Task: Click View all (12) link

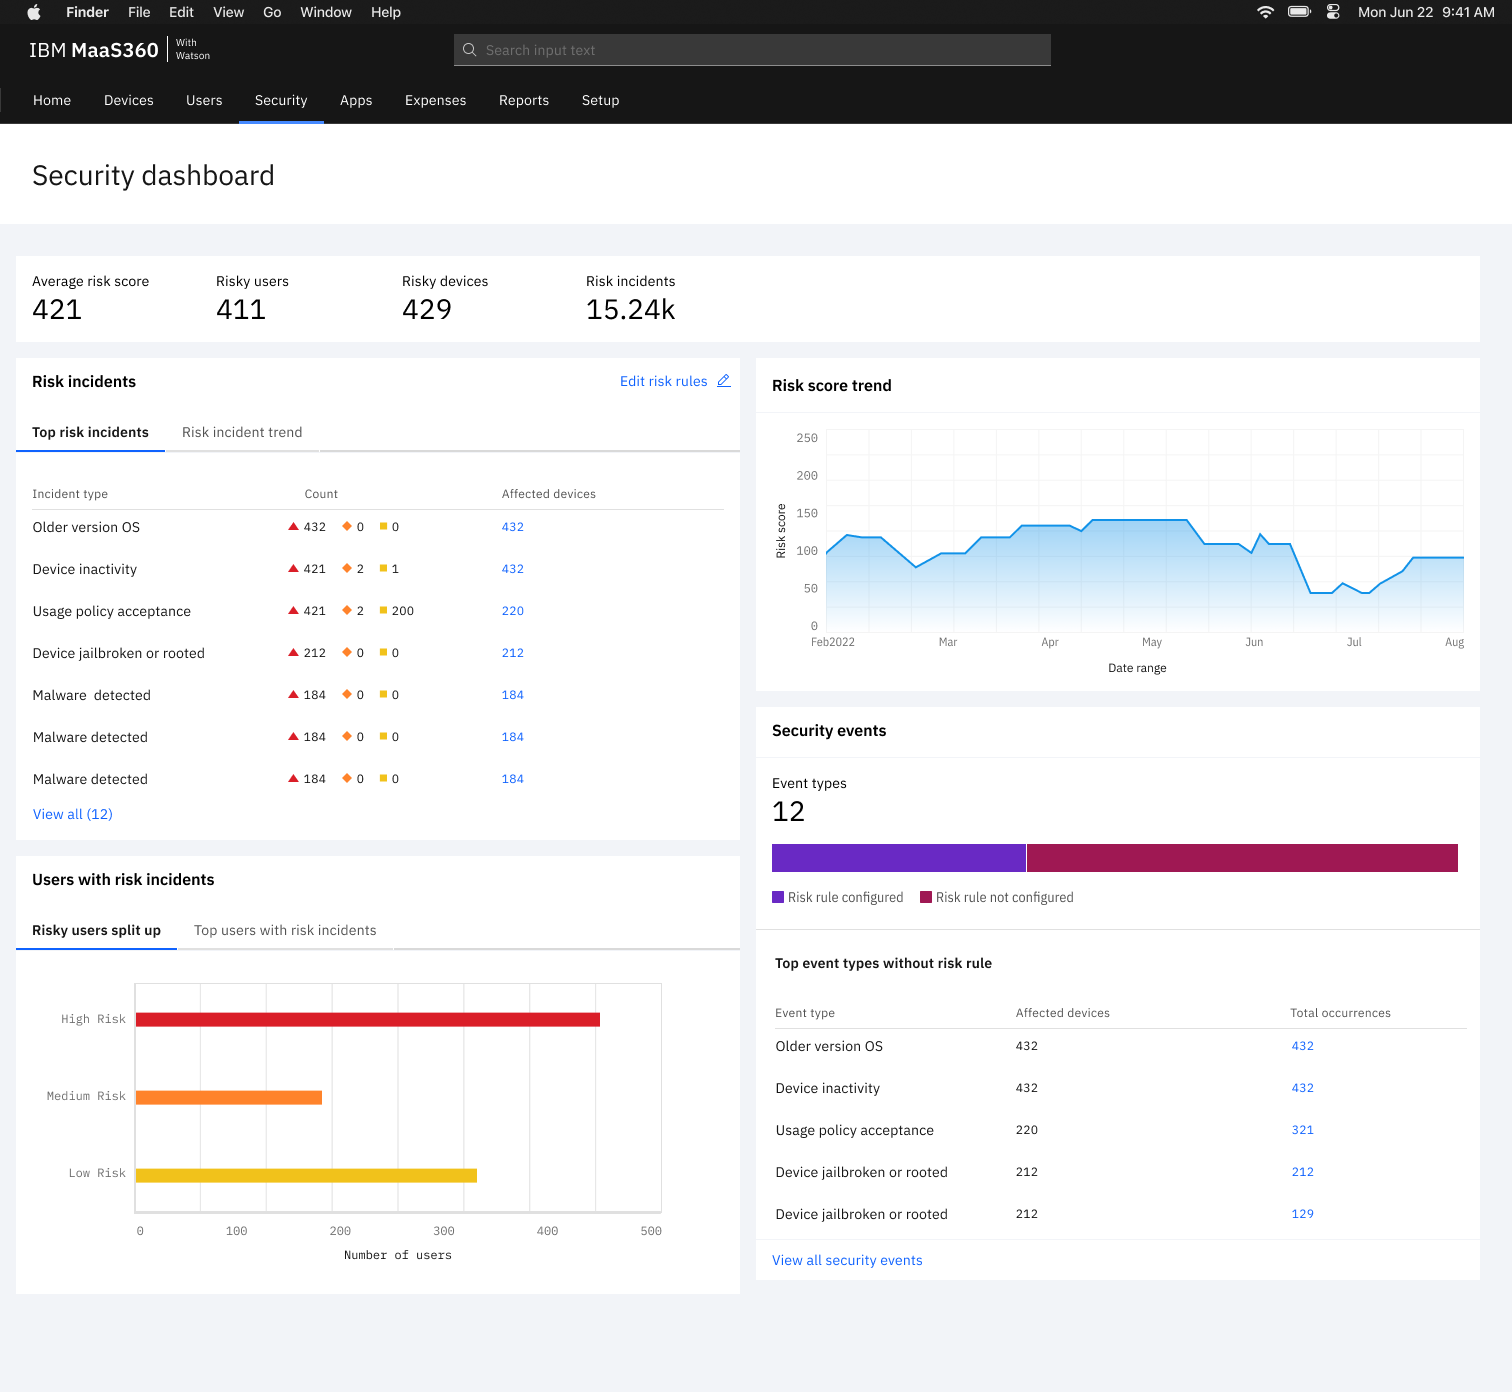Action: [x=73, y=814]
